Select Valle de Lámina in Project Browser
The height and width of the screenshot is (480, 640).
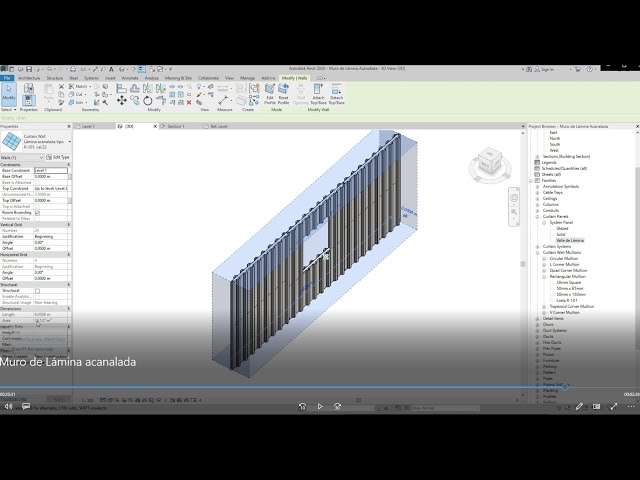tap(570, 240)
